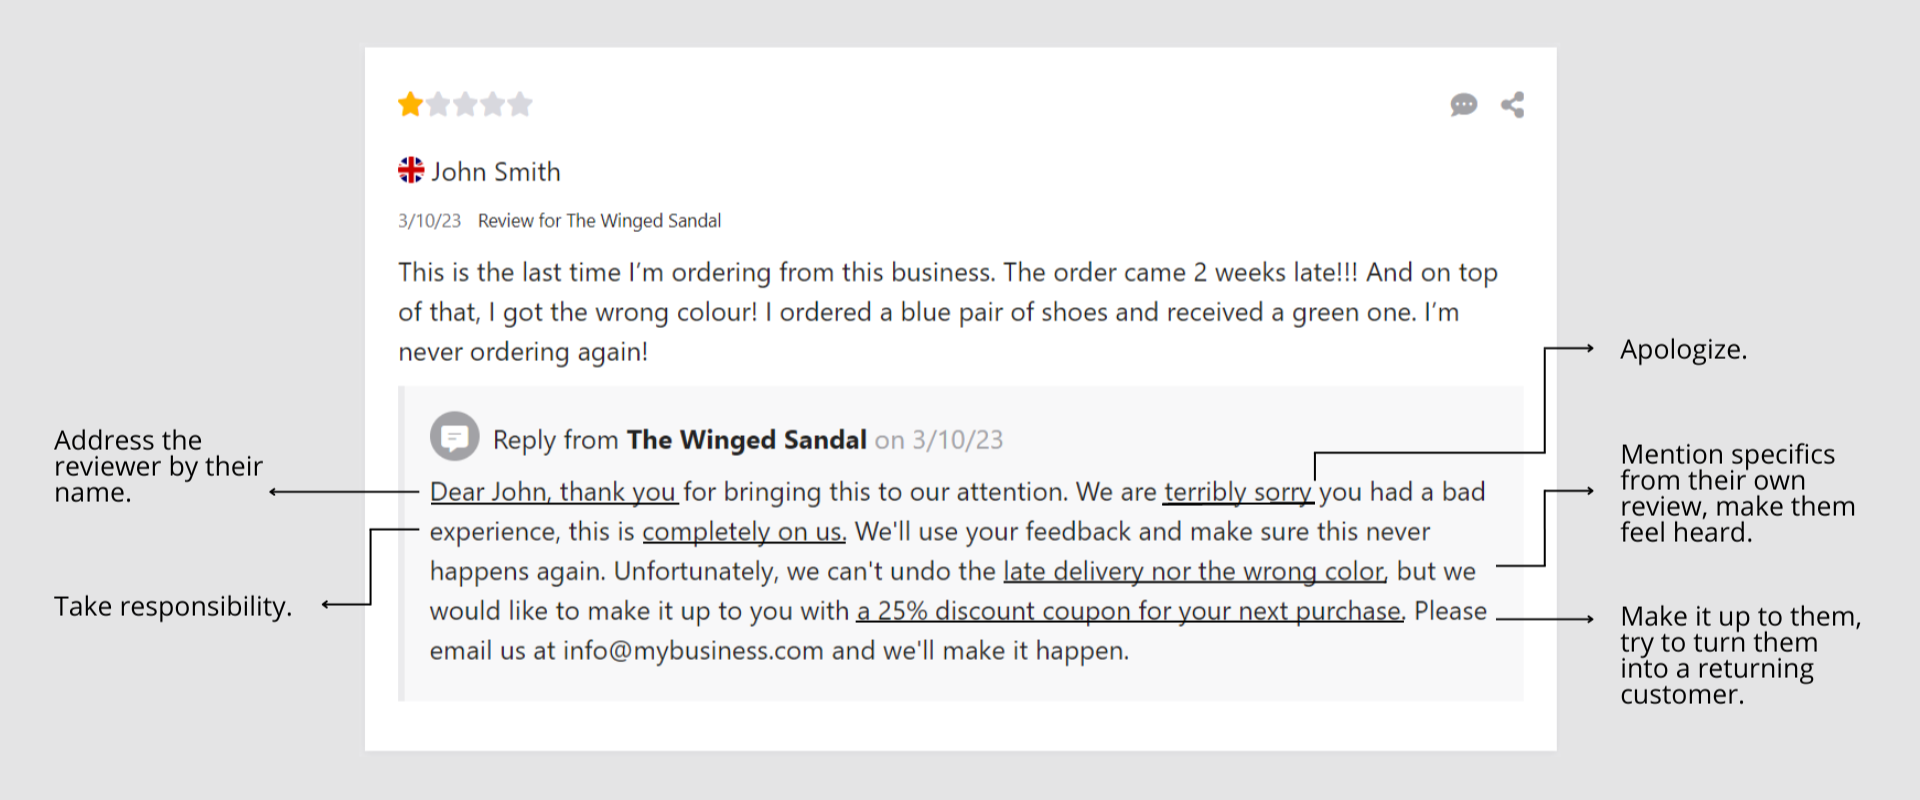The width and height of the screenshot is (1920, 800).
Task: Click the 'Apologize.' annotation label
Action: tap(1683, 350)
